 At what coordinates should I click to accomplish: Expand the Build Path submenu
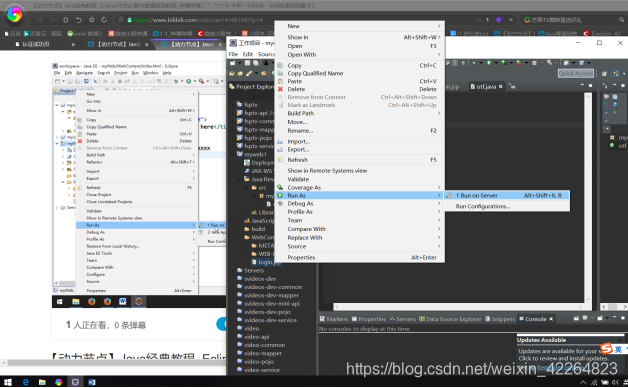[439, 113]
